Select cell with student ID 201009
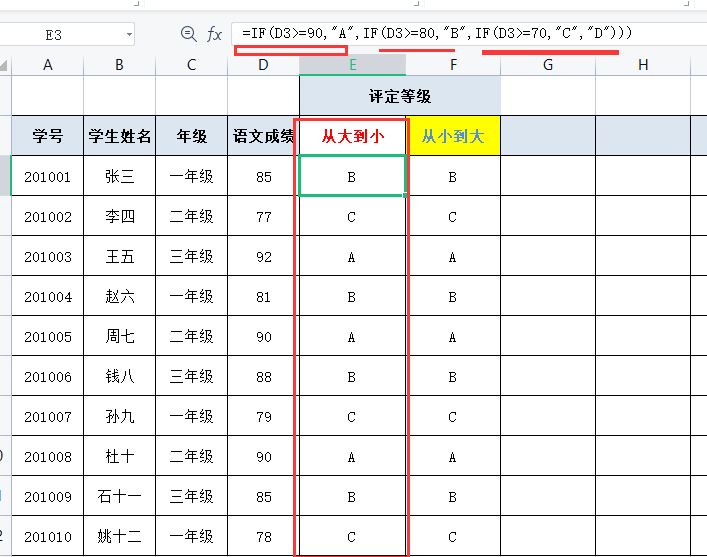 47,496
